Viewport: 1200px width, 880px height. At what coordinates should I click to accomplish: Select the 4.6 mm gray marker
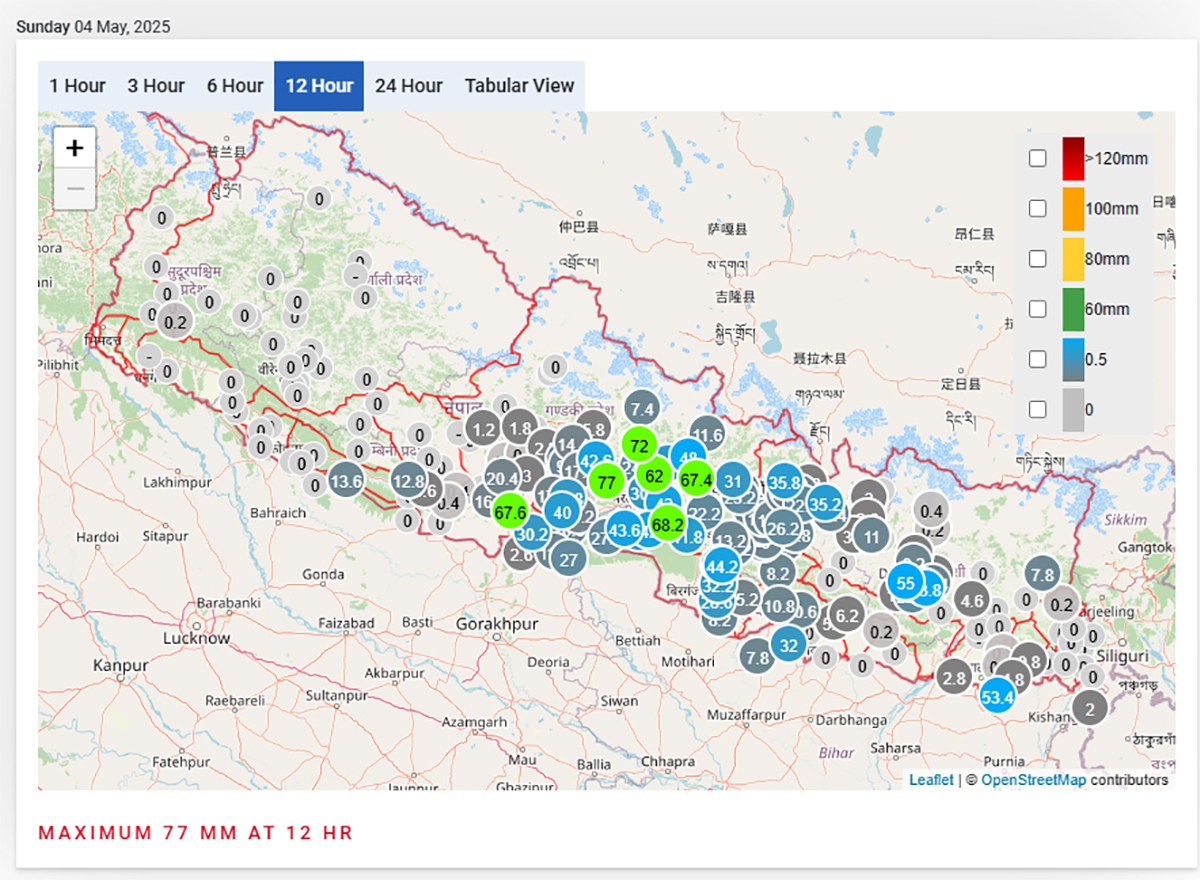(971, 601)
